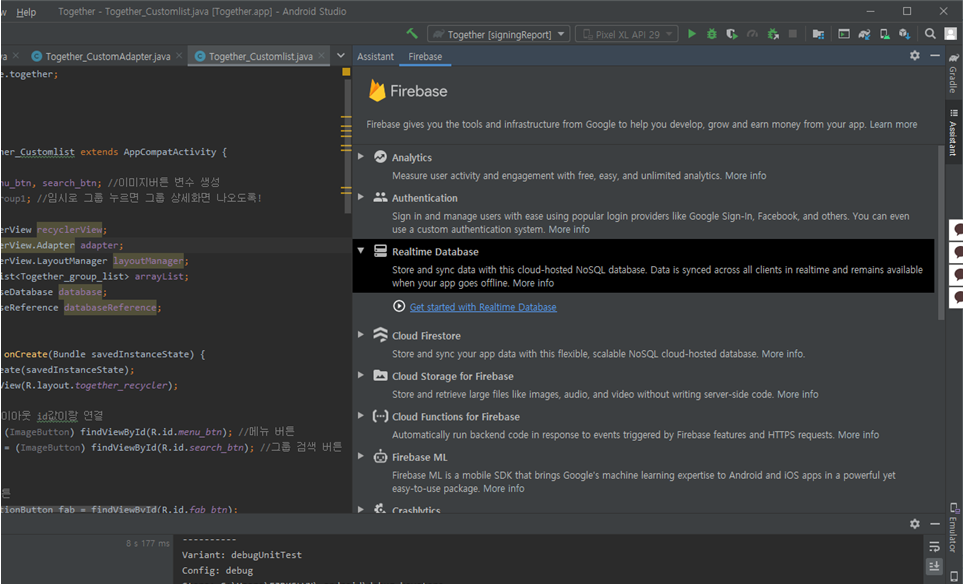The width and height of the screenshot is (964, 585).
Task: Open the Help menu
Action: point(26,12)
